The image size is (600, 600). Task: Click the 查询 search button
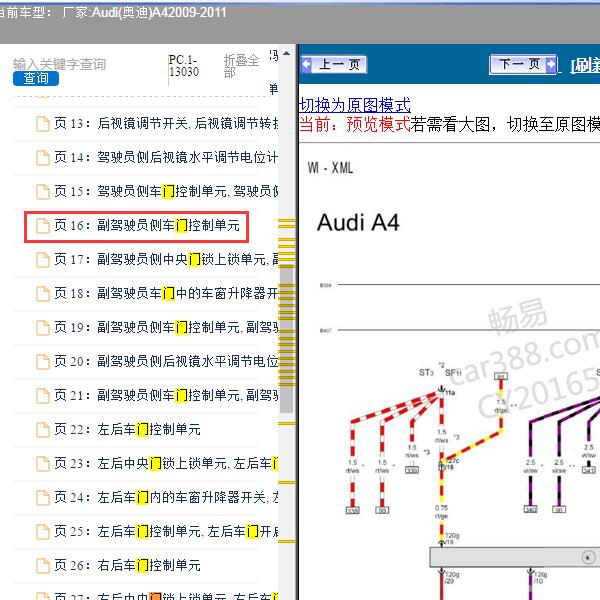point(36,78)
